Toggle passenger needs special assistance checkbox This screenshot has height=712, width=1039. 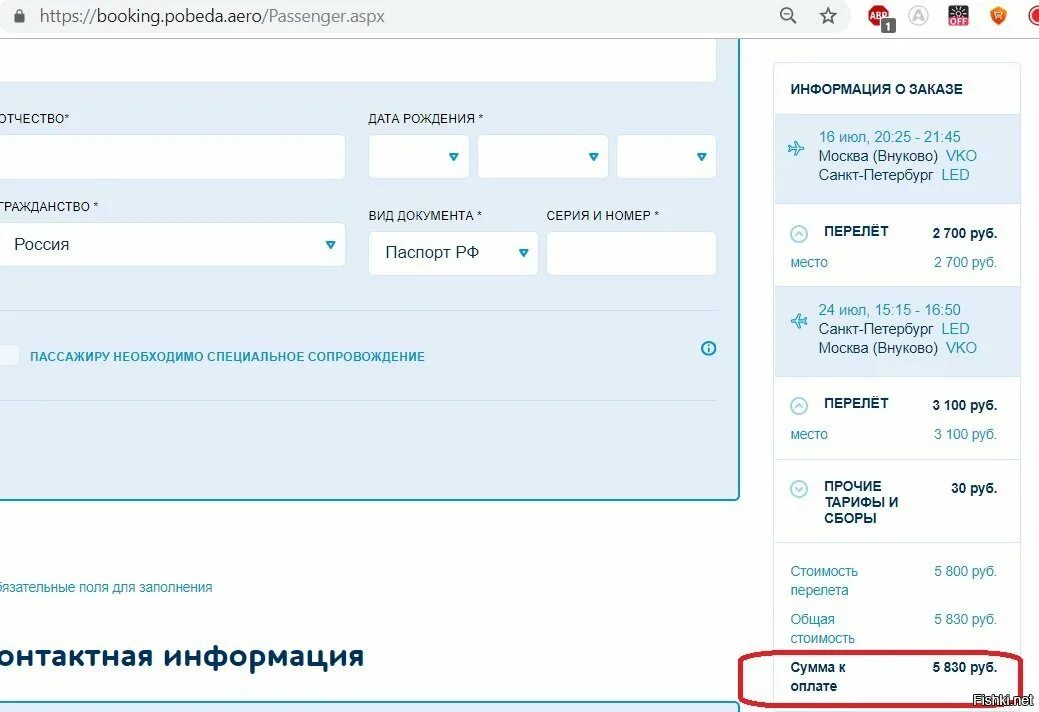point(9,356)
